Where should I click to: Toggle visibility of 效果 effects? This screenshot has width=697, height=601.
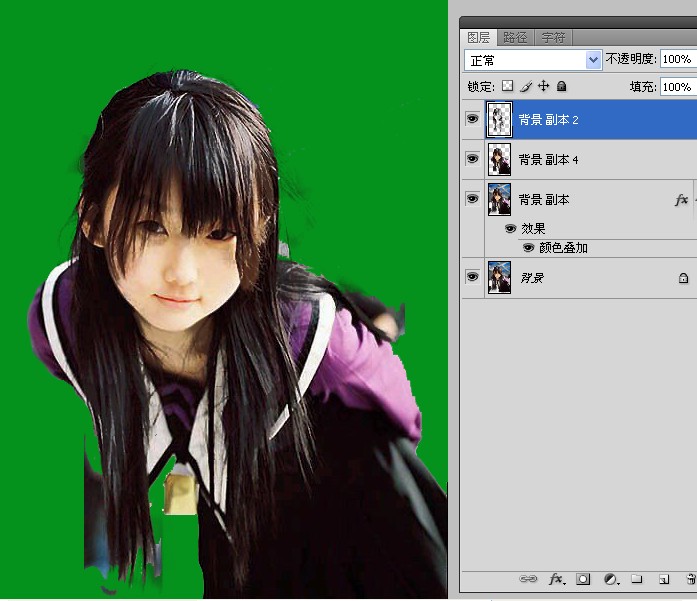510,228
